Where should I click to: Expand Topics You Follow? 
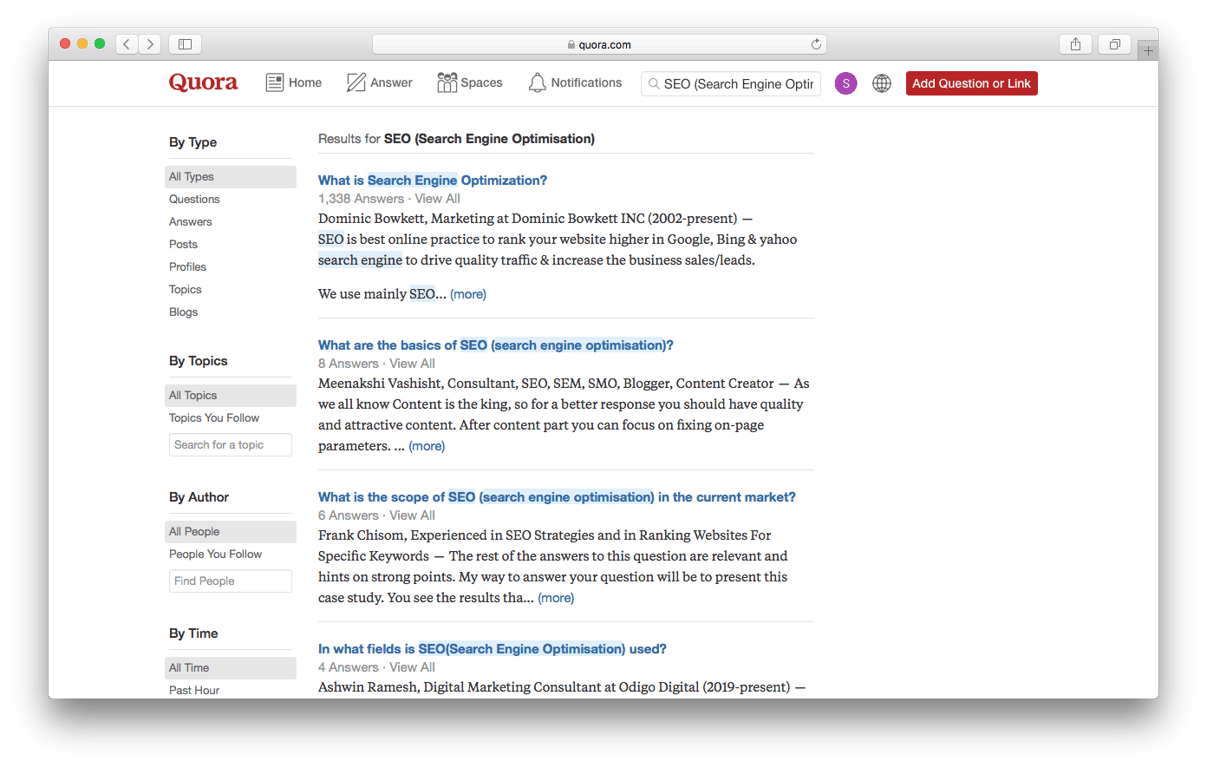(214, 417)
